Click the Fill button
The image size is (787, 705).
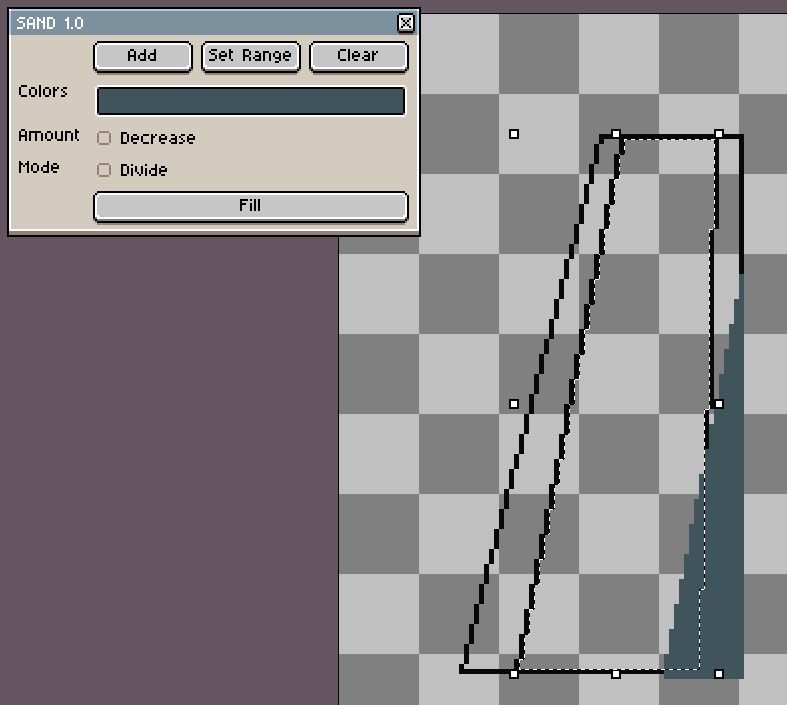250,206
